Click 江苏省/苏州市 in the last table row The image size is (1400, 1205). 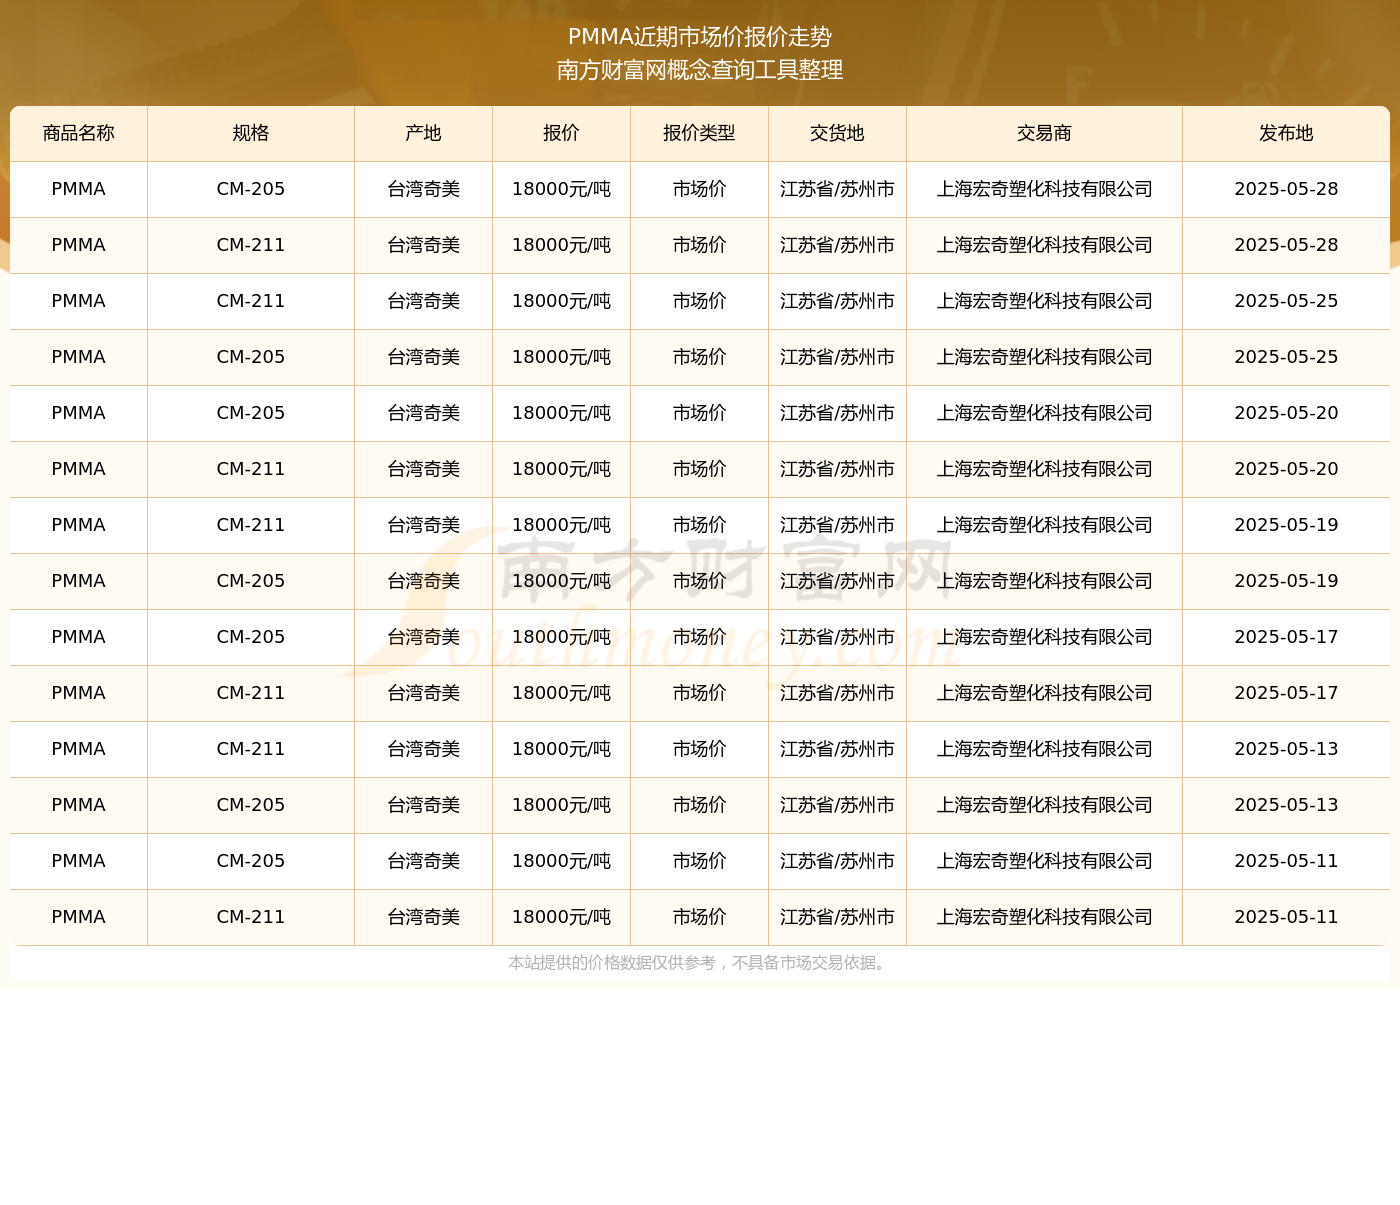click(837, 917)
